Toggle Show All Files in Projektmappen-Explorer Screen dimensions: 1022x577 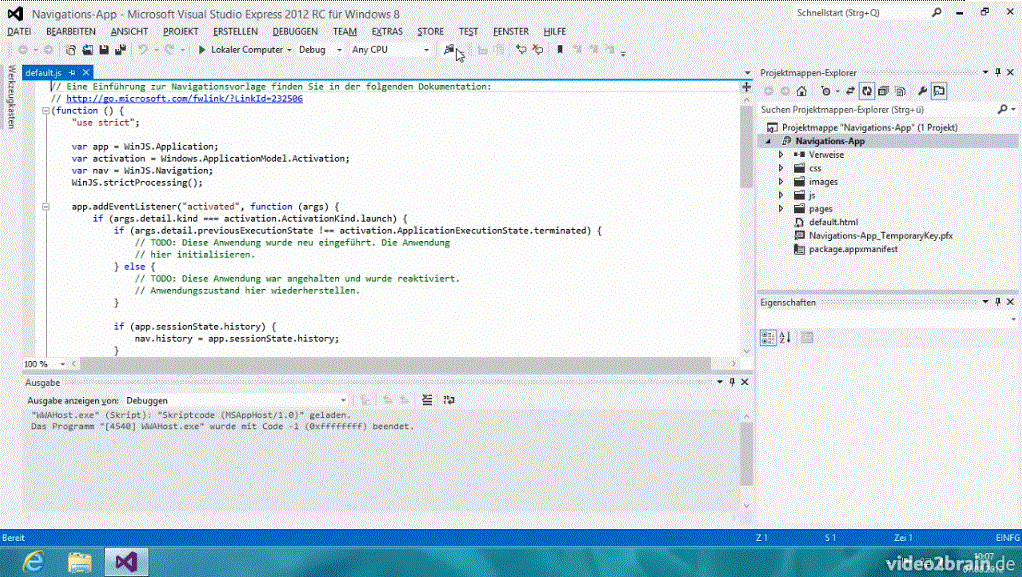(x=899, y=91)
